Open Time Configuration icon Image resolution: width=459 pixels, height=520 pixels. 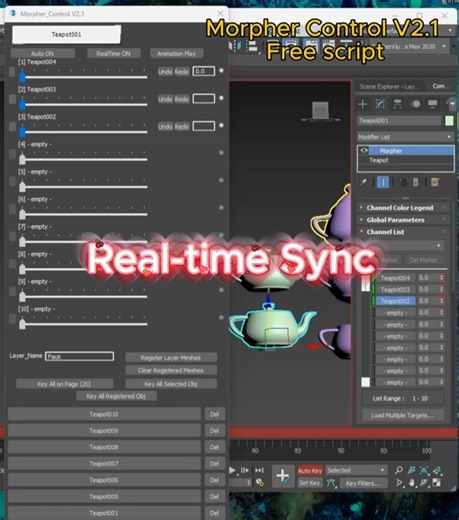point(260,483)
